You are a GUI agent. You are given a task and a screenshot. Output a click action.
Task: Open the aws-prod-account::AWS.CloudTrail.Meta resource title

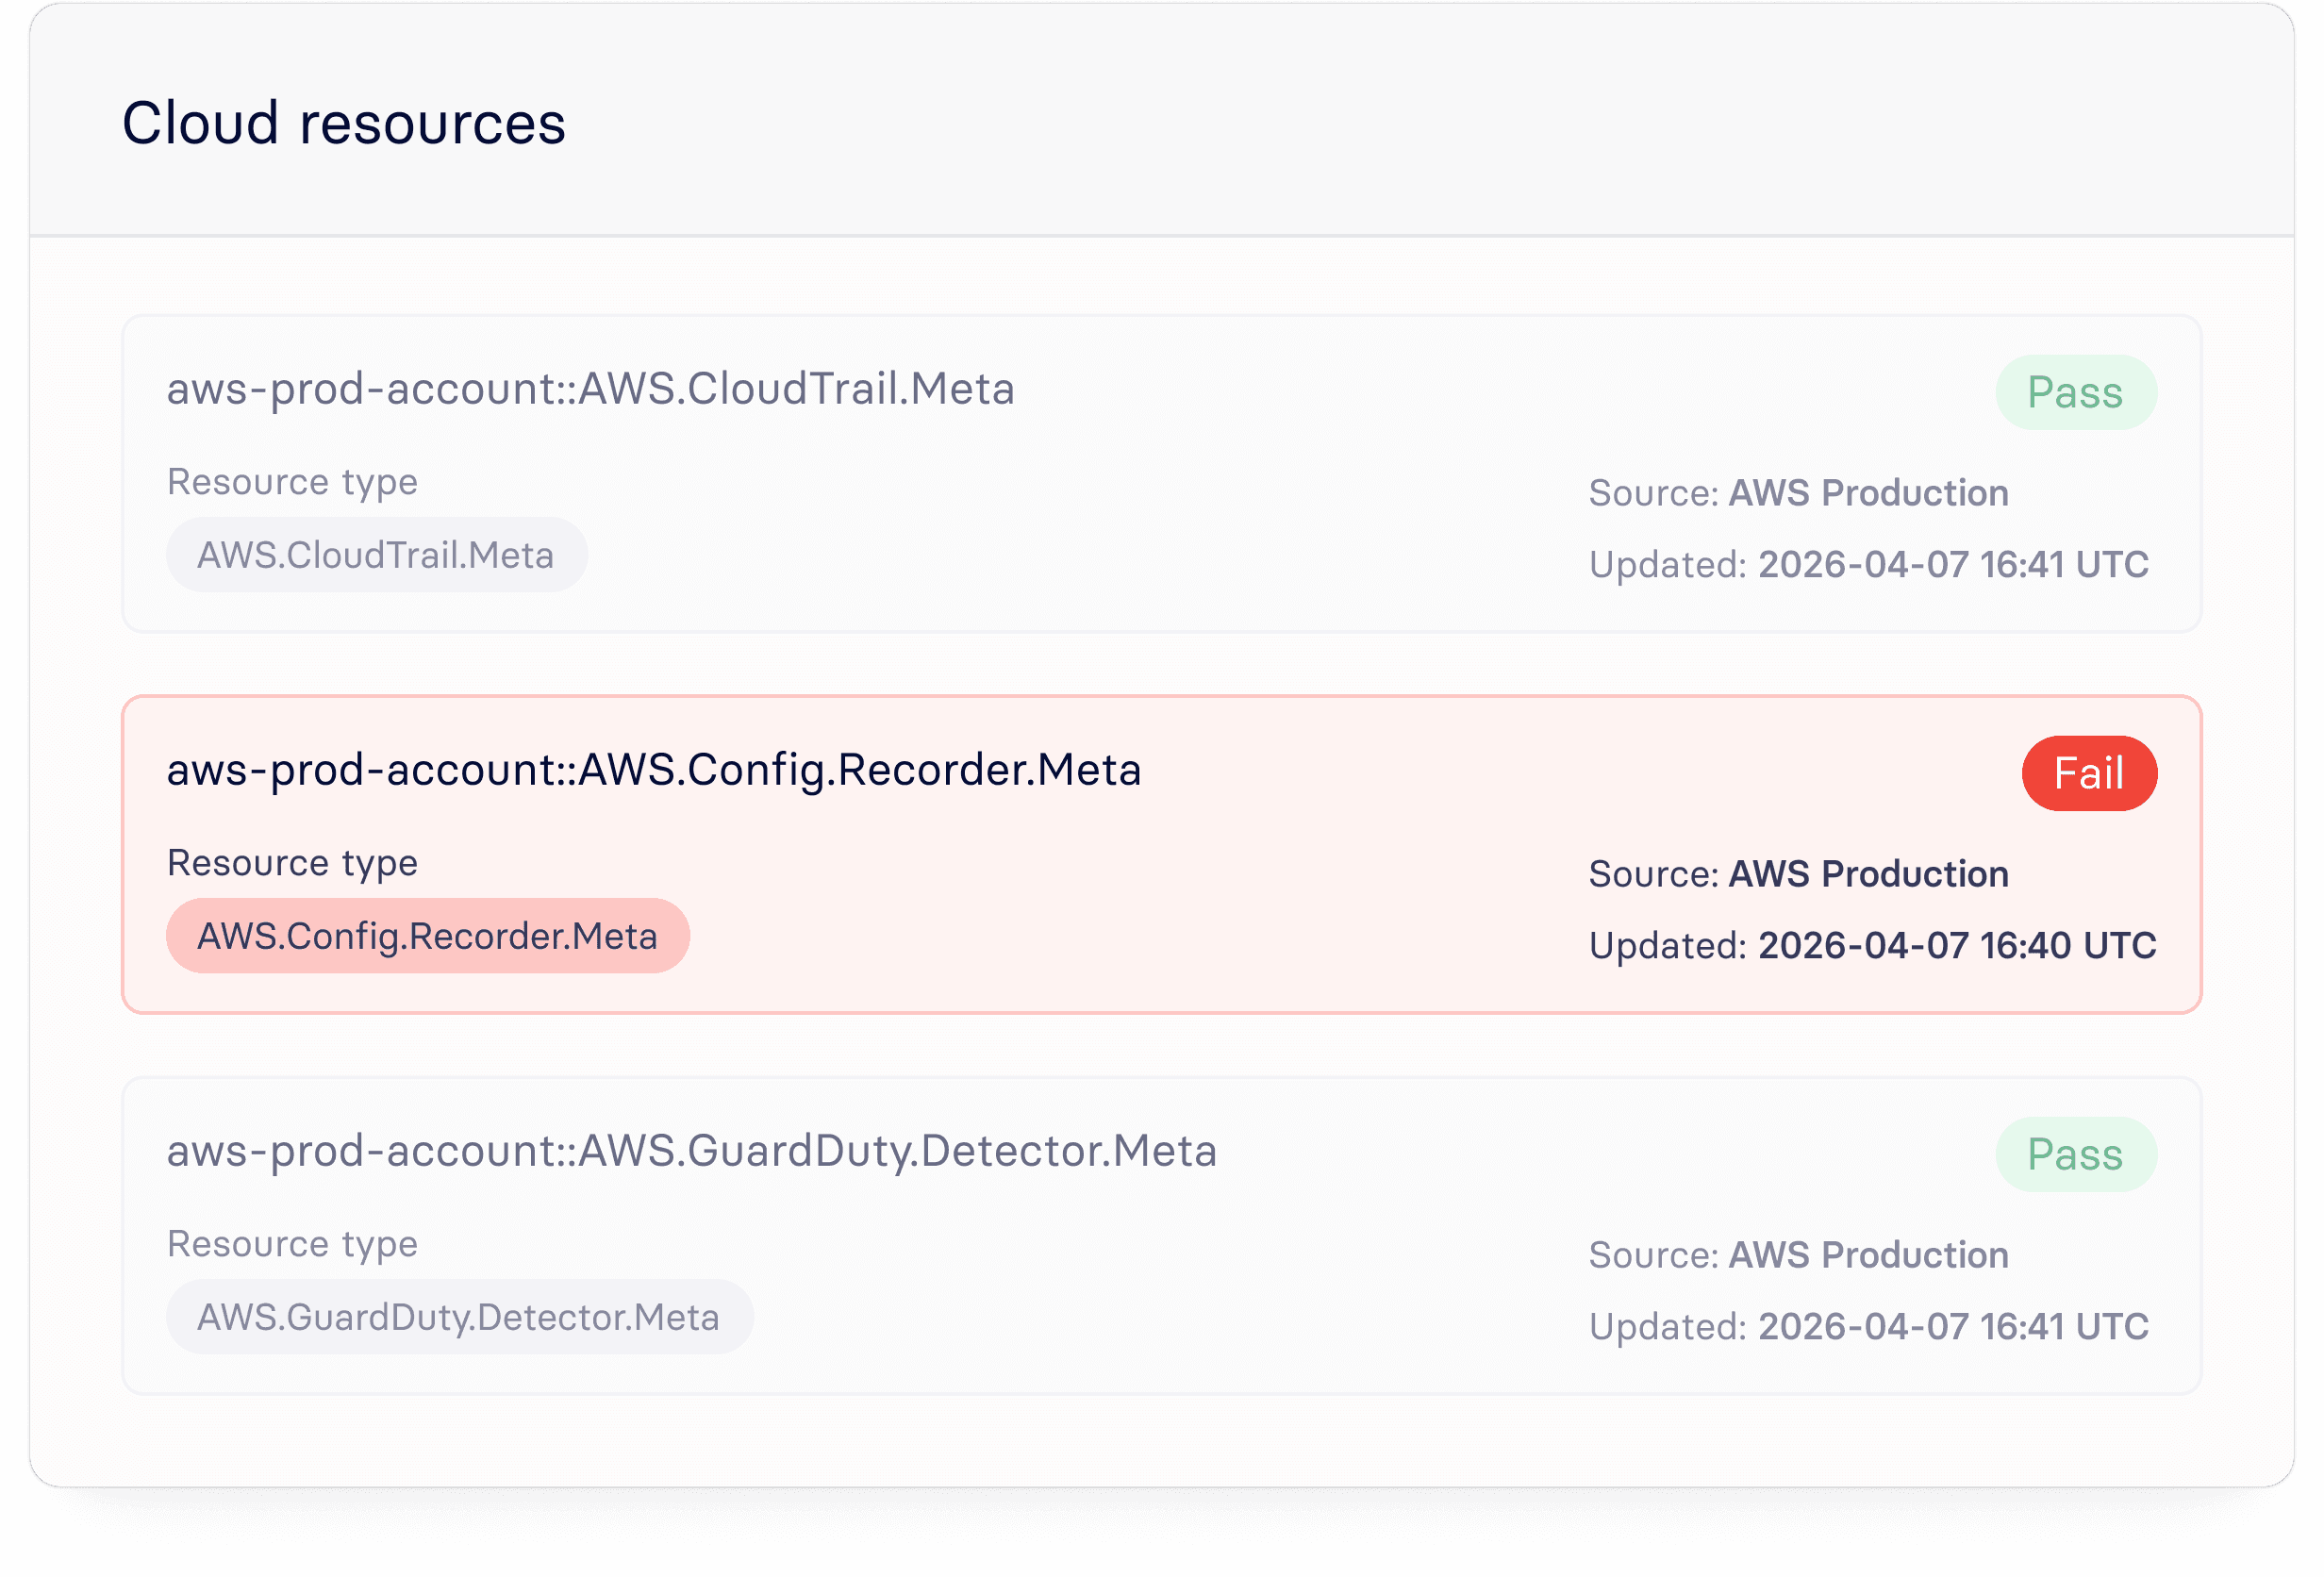[x=590, y=389]
